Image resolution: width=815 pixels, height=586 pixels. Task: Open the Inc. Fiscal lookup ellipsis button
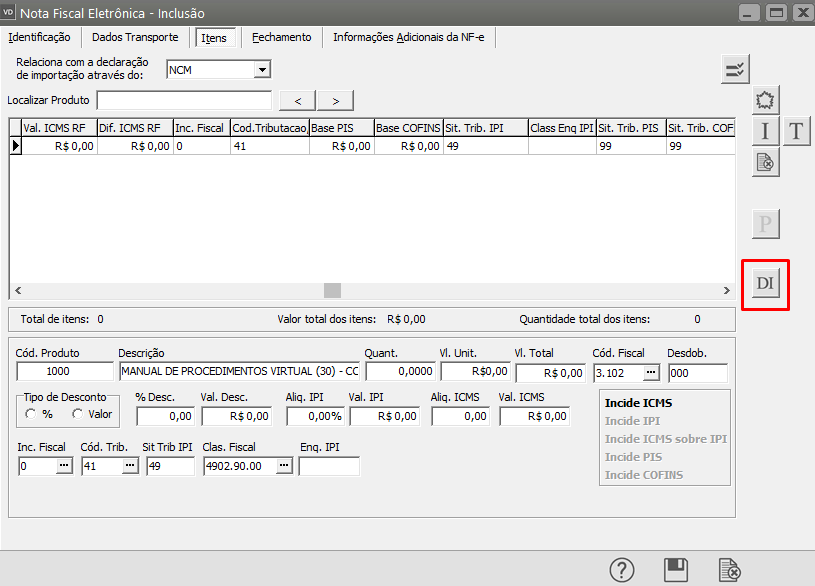(63, 466)
